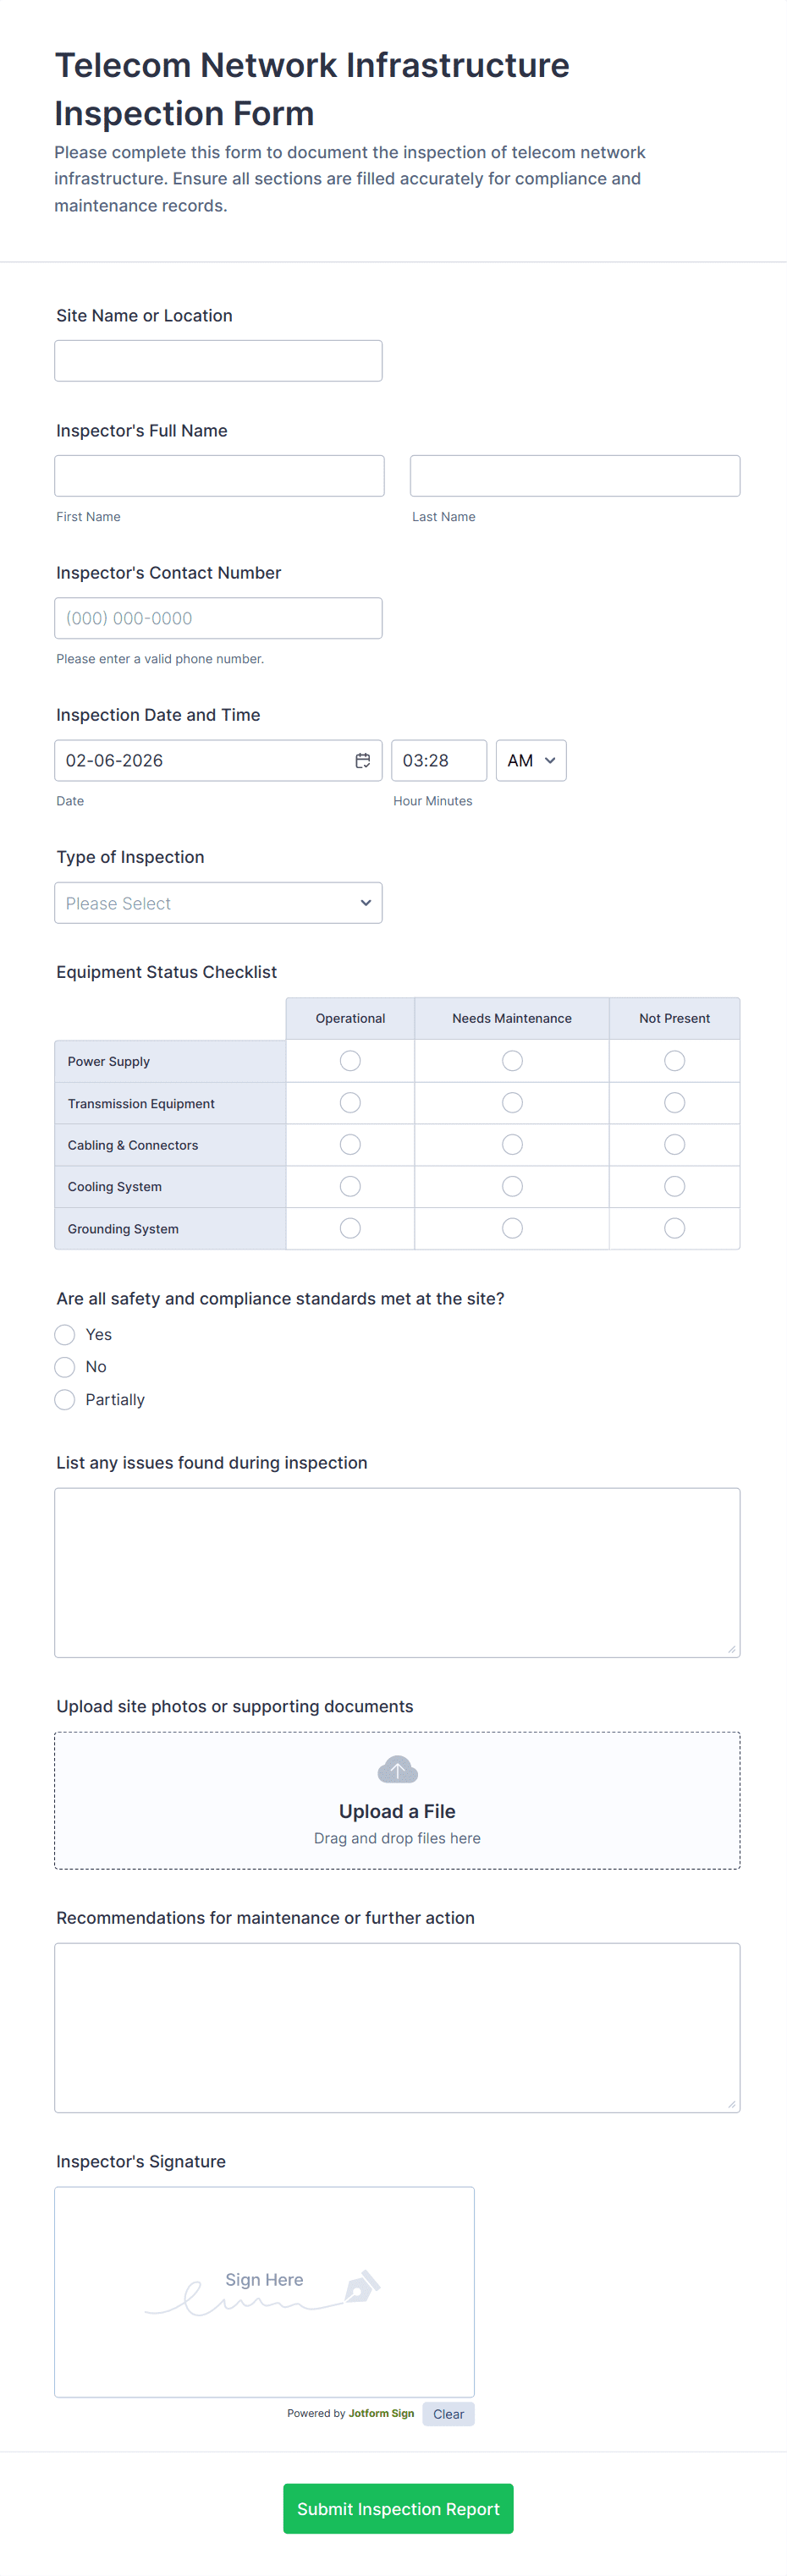The height and width of the screenshot is (2576, 787).
Task: Open the AM/PM selector
Action: 531,761
